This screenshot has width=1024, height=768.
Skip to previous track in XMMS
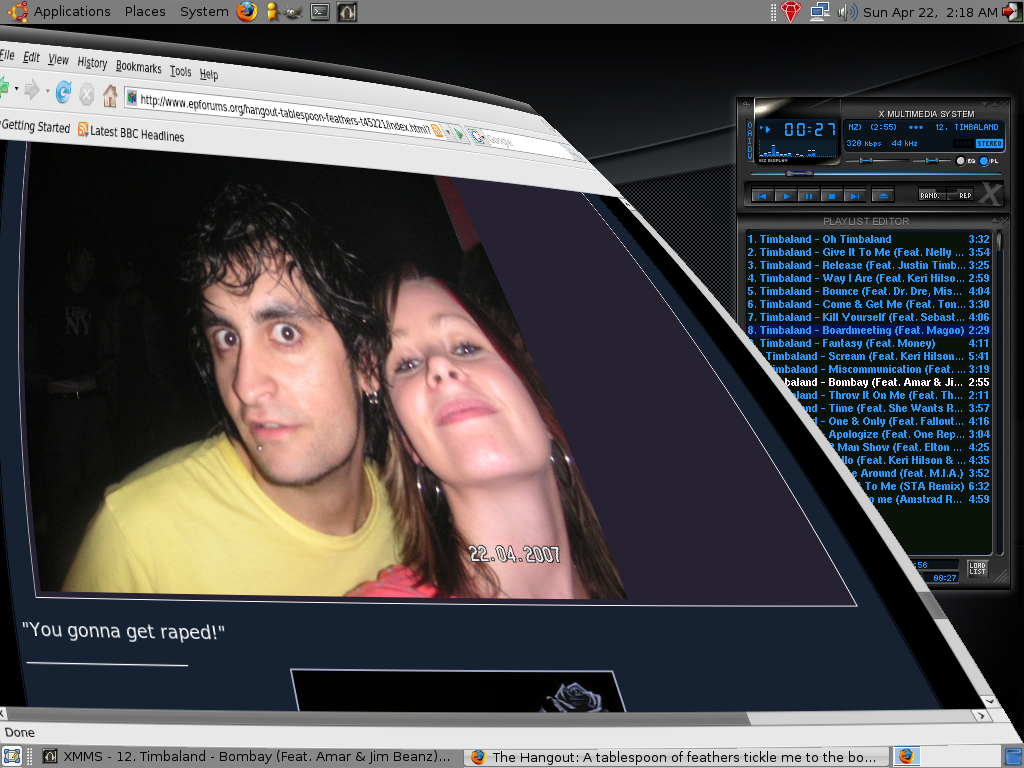(x=761, y=195)
